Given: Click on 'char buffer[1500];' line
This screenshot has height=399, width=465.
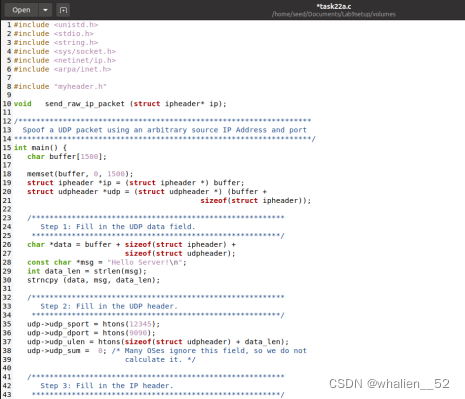Looking at the screenshot, I should coord(67,156).
